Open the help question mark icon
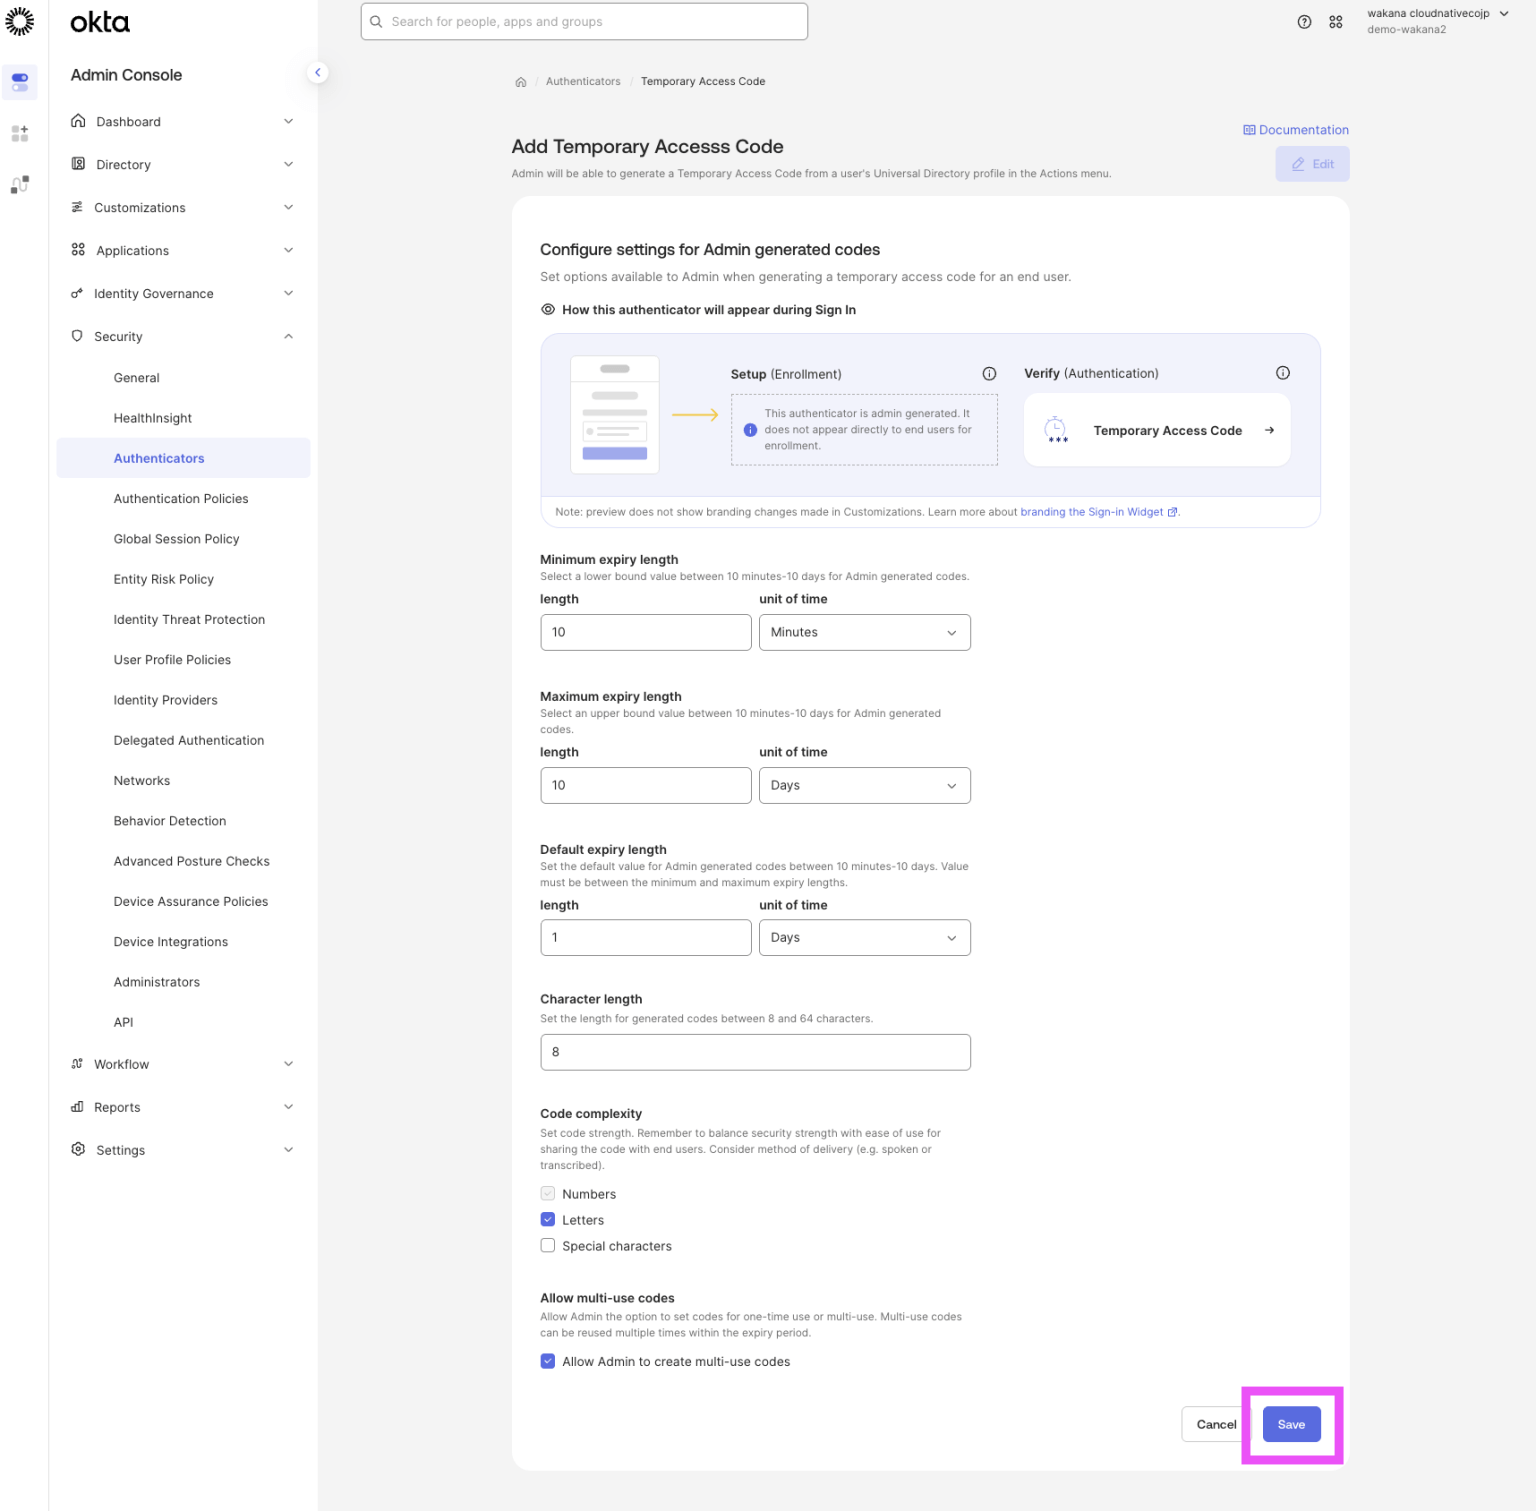The width and height of the screenshot is (1536, 1511). tap(1304, 21)
